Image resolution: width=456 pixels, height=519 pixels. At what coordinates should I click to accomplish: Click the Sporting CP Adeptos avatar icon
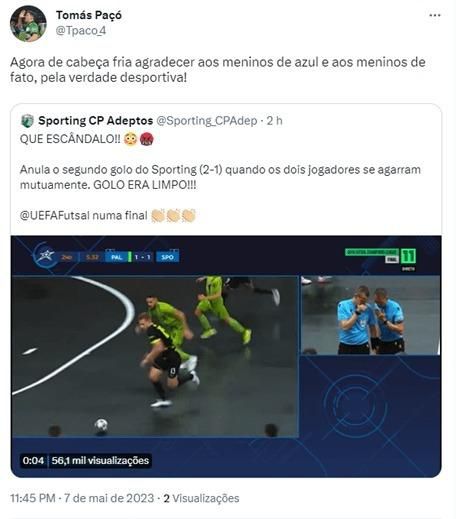pyautogui.click(x=27, y=121)
